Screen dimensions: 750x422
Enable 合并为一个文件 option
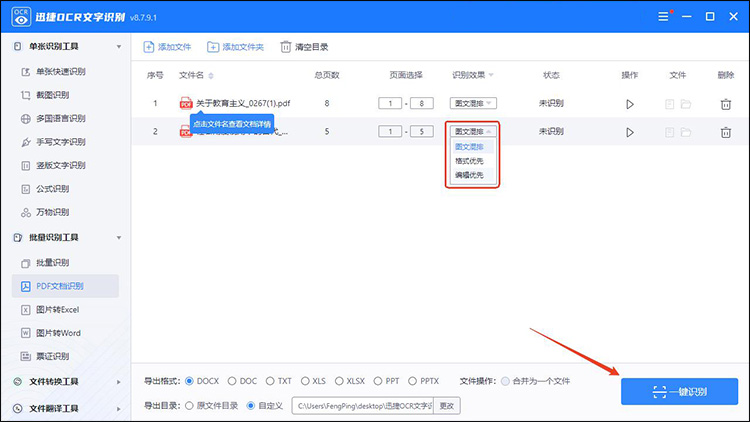(x=505, y=381)
